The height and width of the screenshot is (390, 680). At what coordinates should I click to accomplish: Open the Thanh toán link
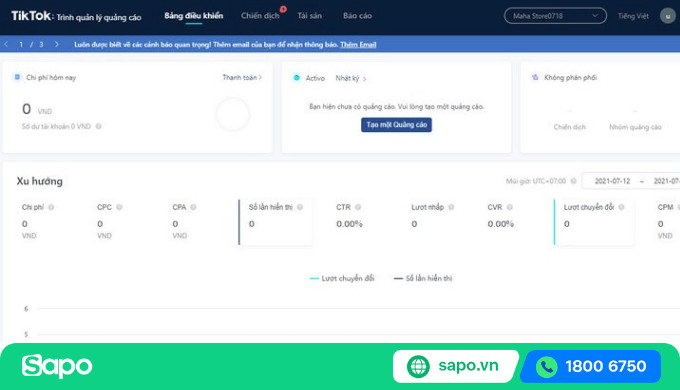(242, 77)
